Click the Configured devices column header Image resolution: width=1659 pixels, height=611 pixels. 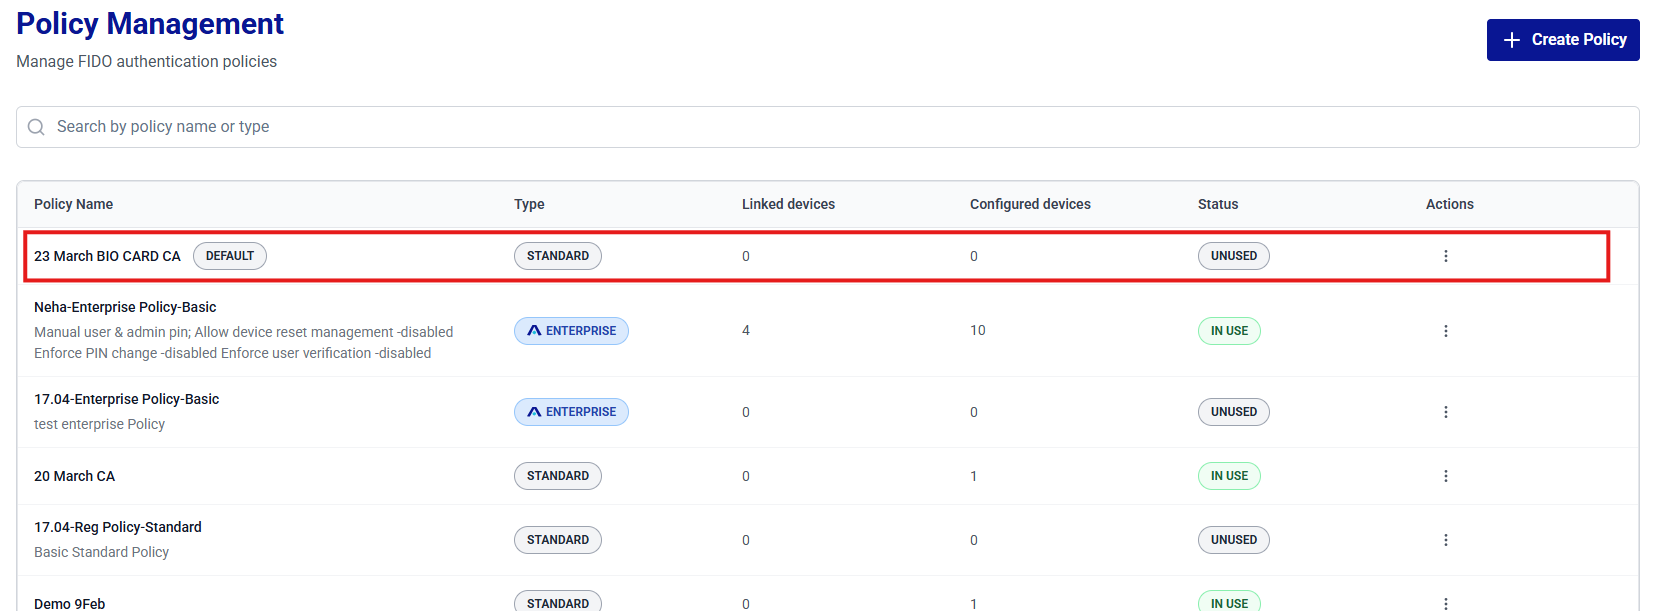click(x=1030, y=204)
